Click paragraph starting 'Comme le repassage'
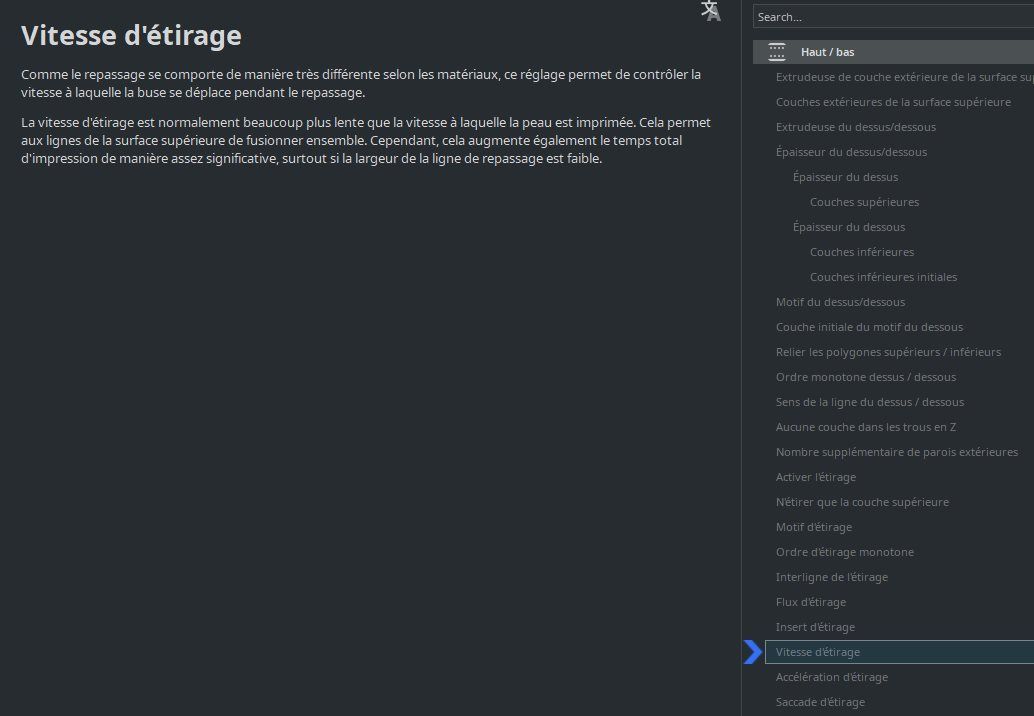Screen dimensions: 1034x716 361,84
